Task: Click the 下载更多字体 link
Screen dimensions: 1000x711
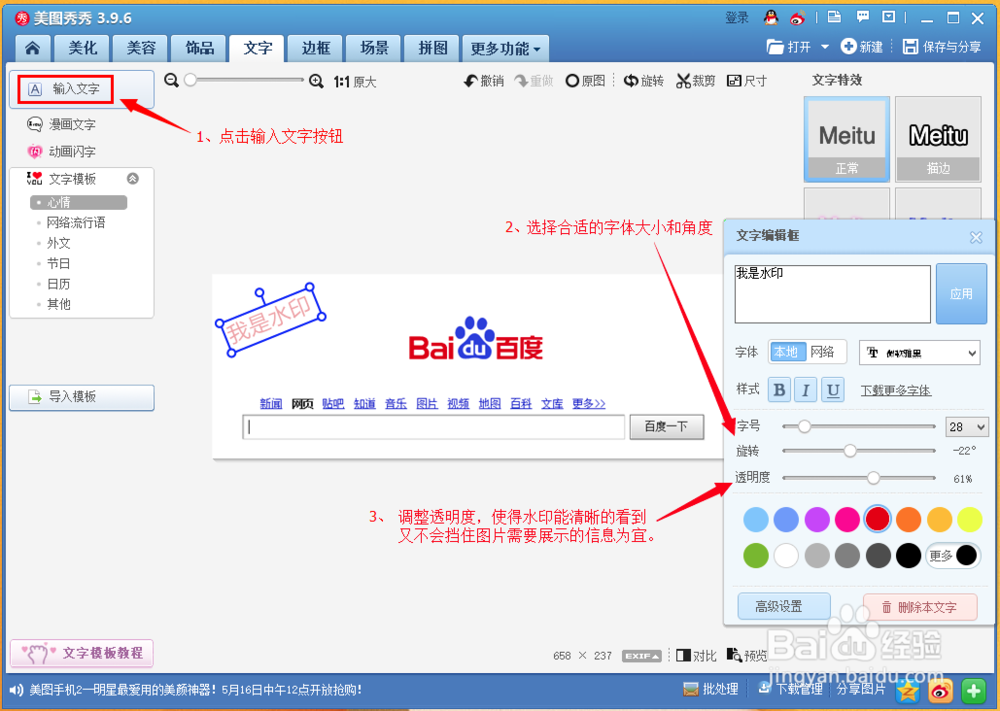Action: (x=895, y=390)
